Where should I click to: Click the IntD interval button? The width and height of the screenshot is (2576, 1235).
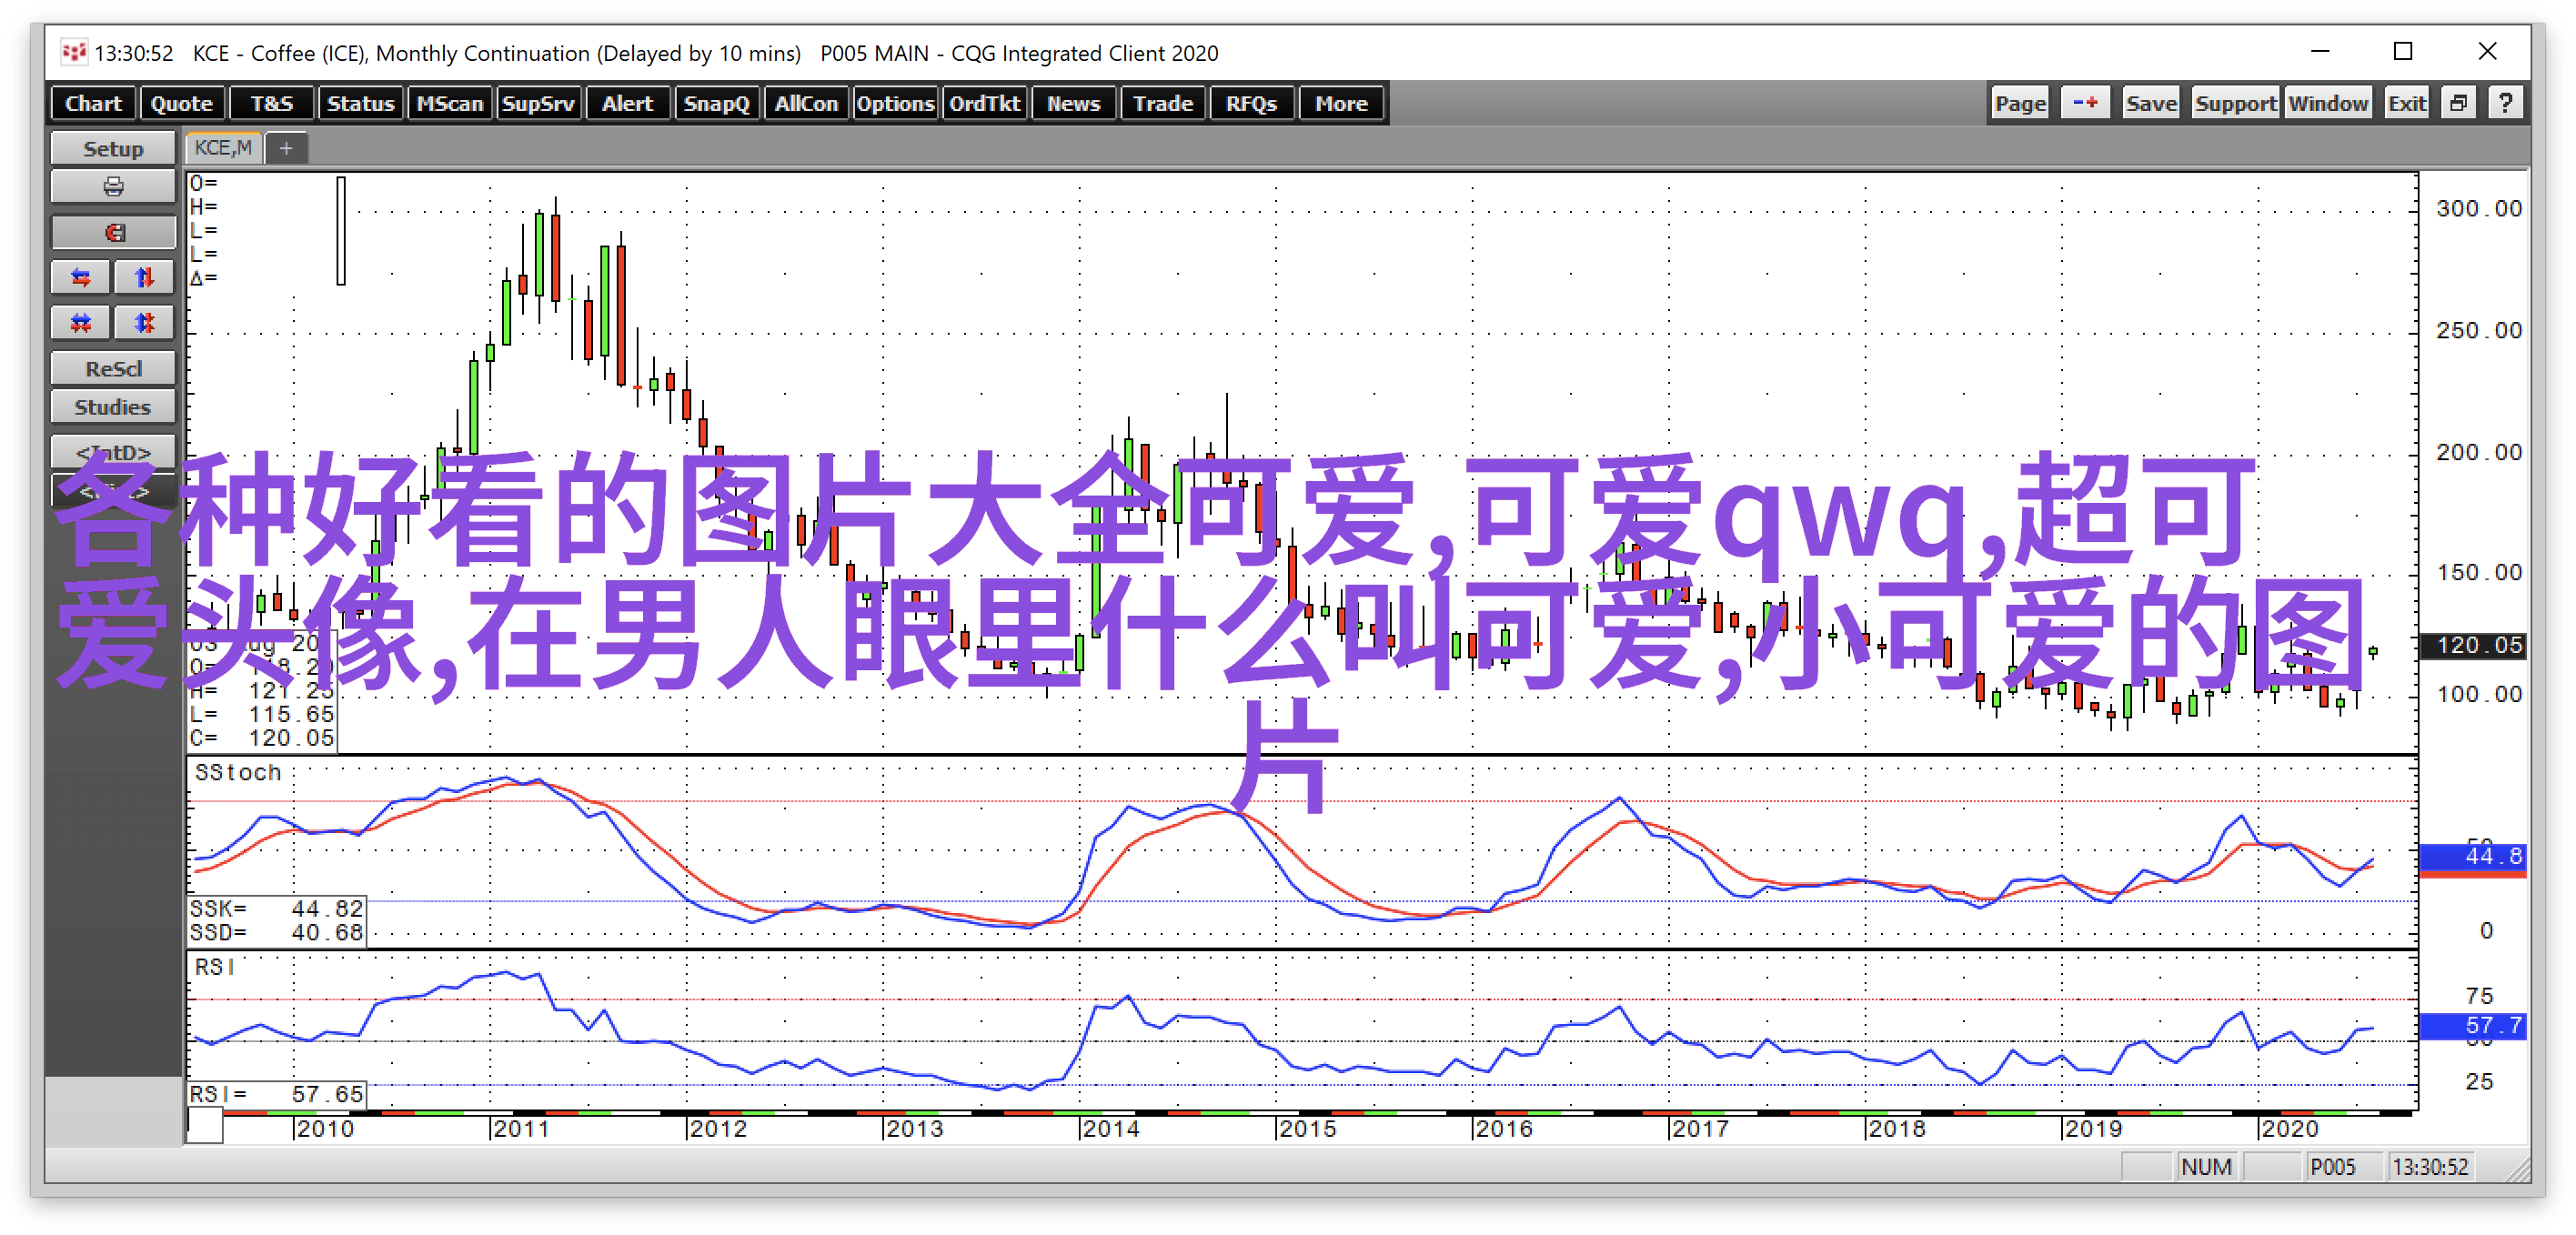pyautogui.click(x=113, y=451)
